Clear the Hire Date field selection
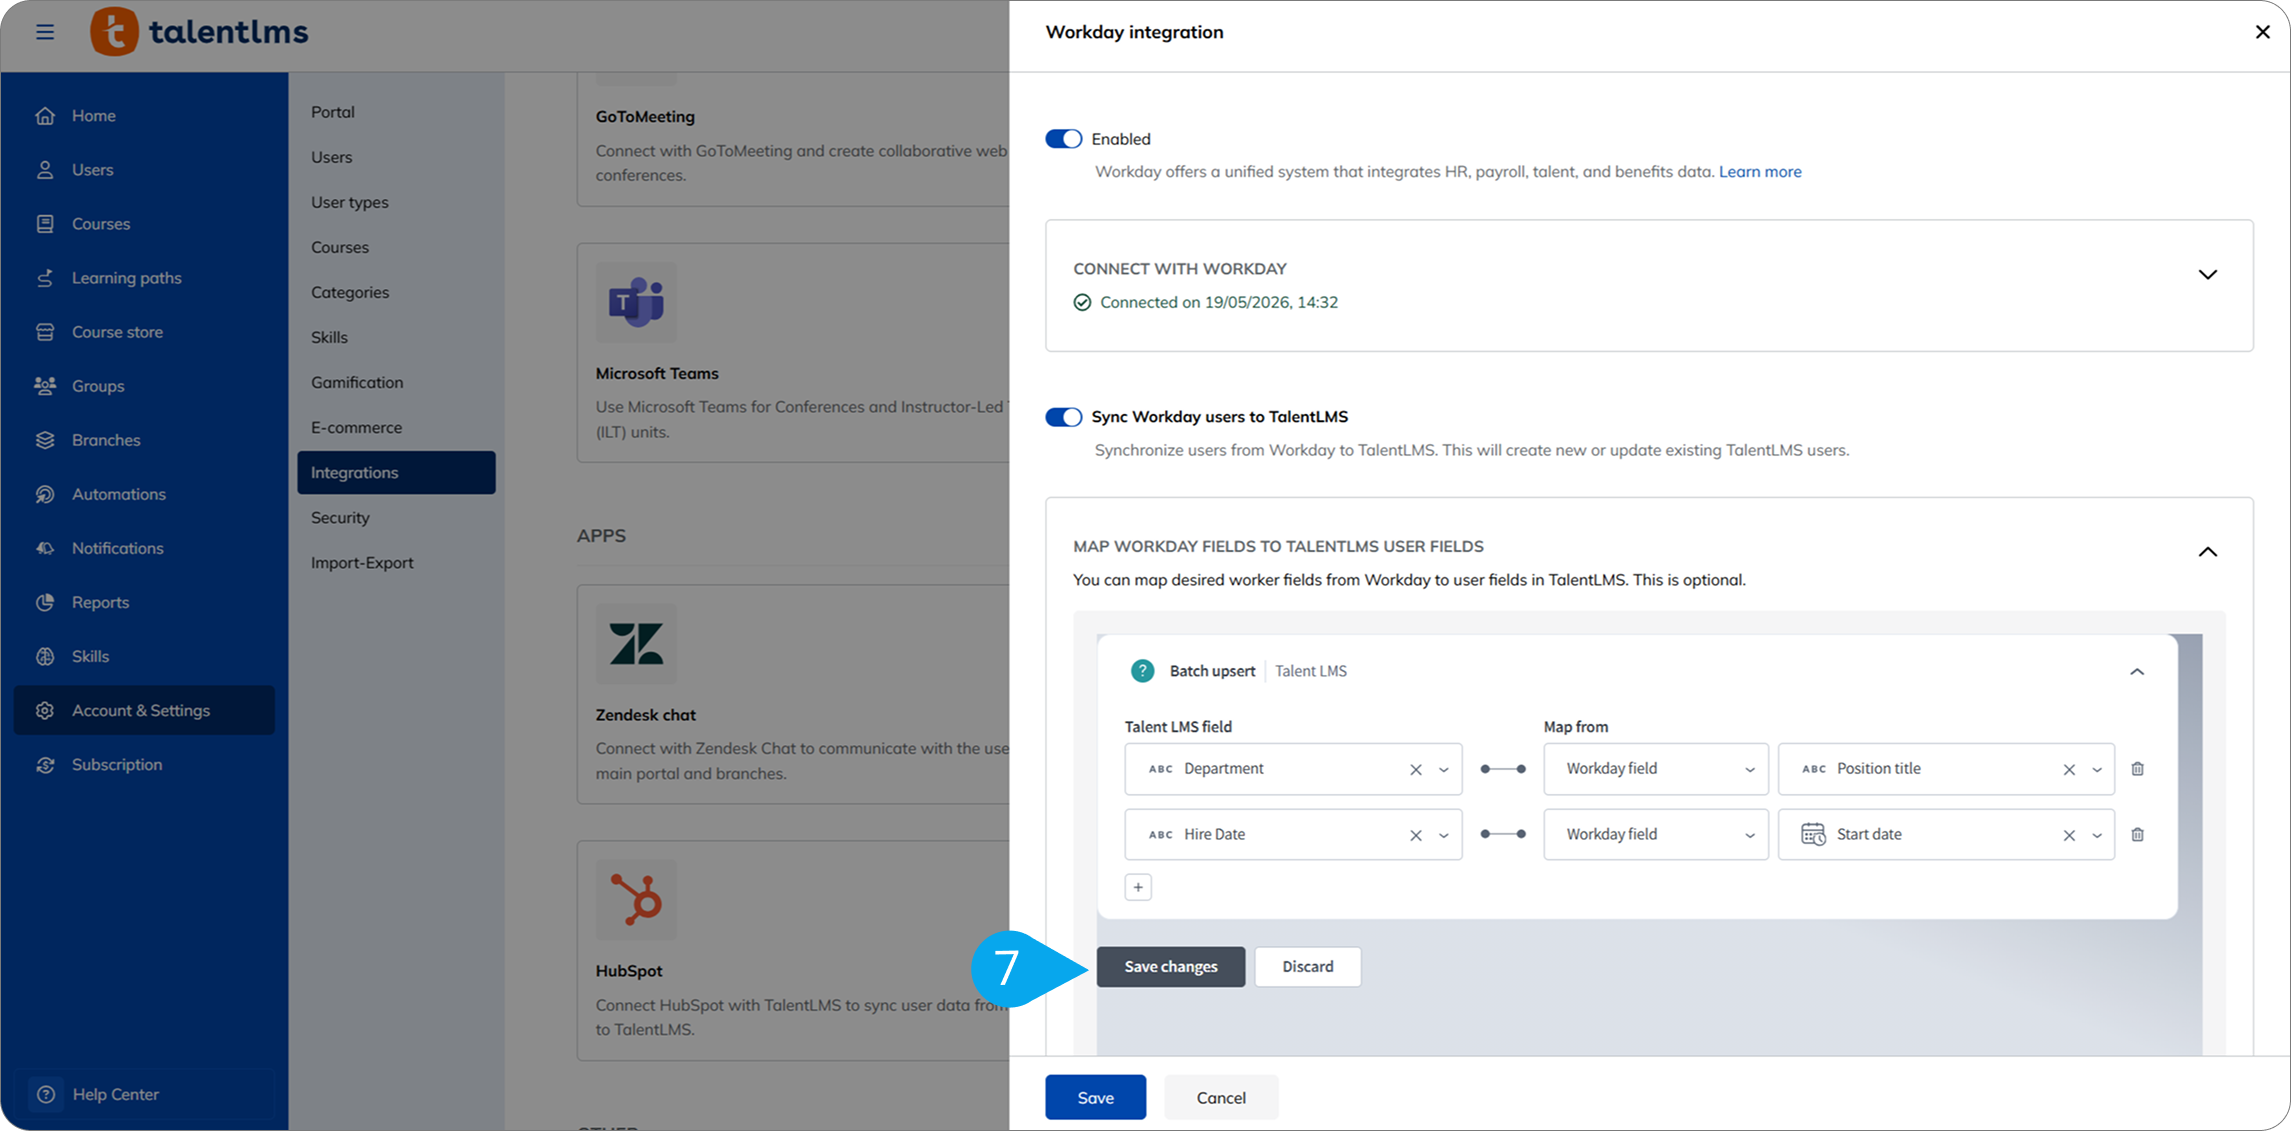The image size is (2291, 1131). pyautogui.click(x=1416, y=836)
